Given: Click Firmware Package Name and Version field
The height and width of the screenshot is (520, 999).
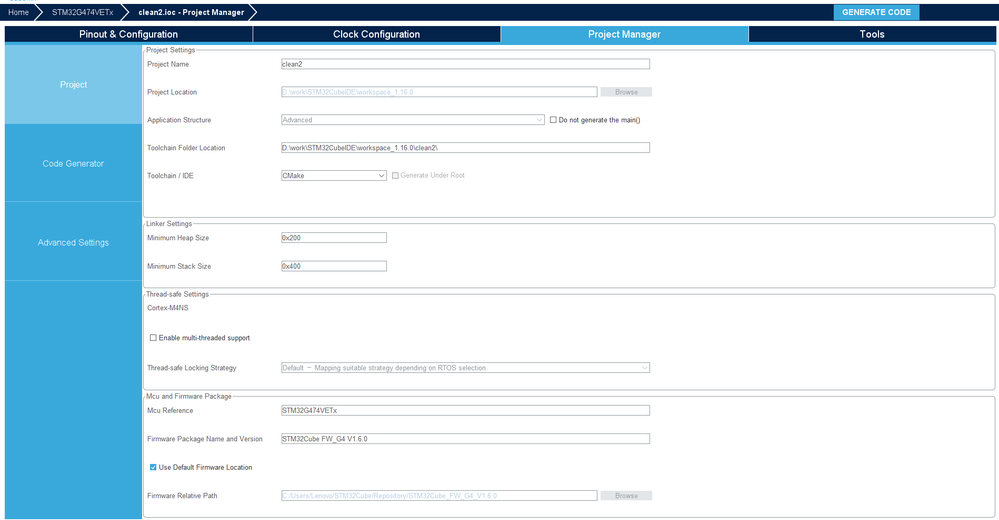Looking at the screenshot, I should pyautogui.click(x=465, y=439).
